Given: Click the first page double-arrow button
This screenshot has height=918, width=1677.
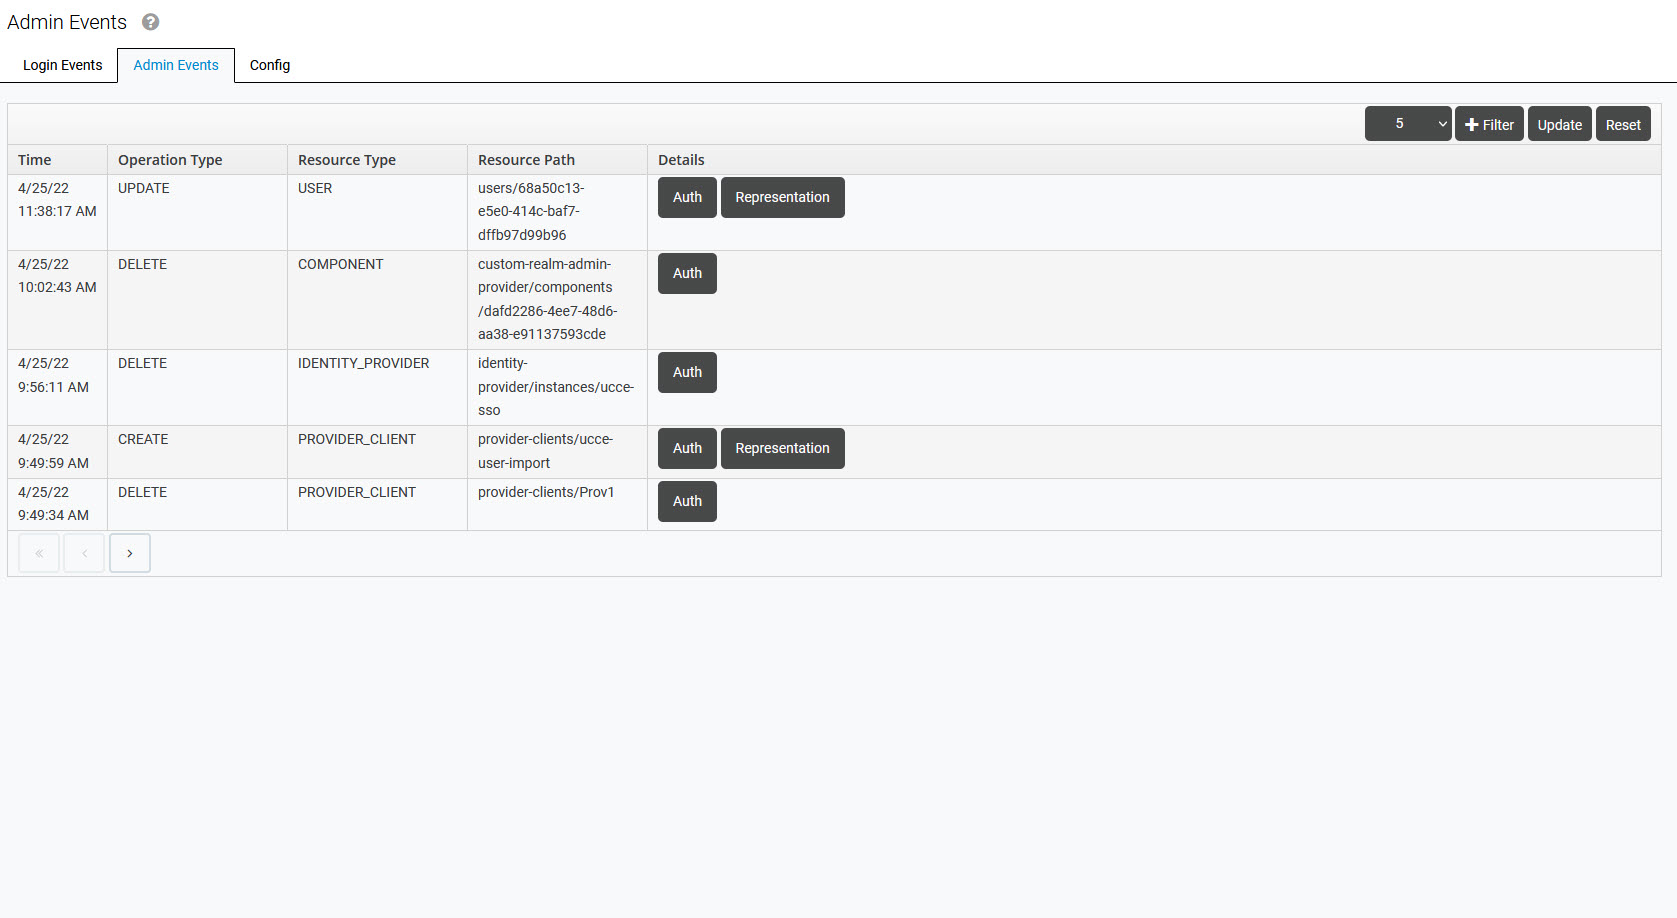Looking at the screenshot, I should tap(39, 553).
